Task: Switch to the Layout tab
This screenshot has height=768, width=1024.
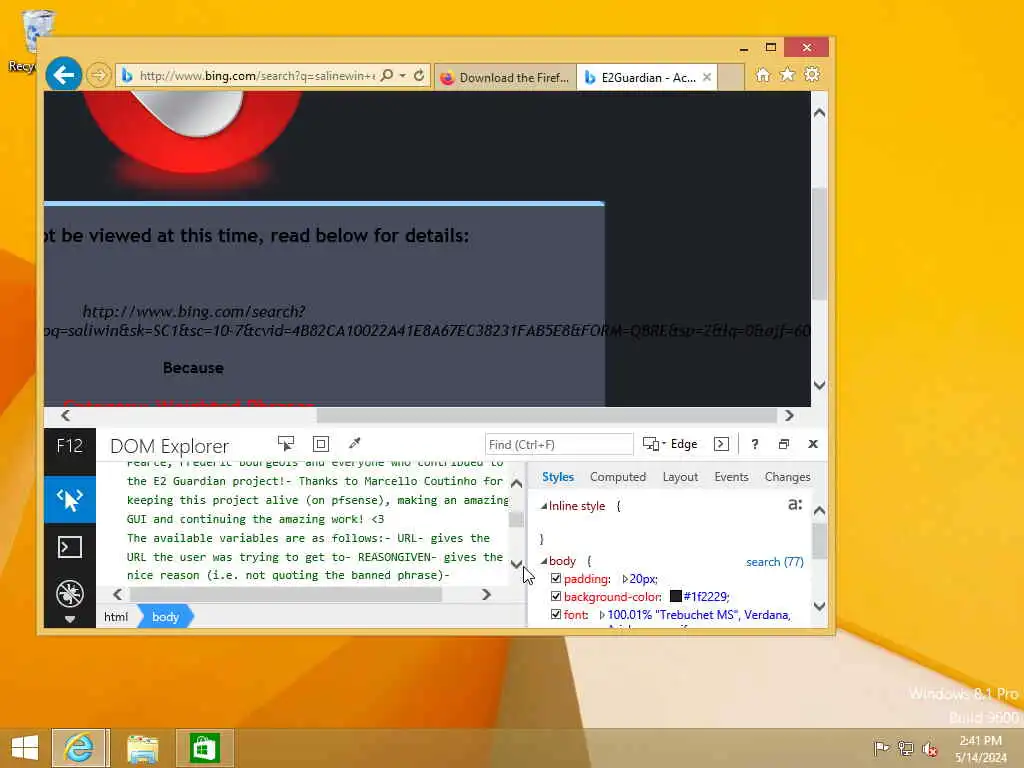Action: [x=680, y=477]
